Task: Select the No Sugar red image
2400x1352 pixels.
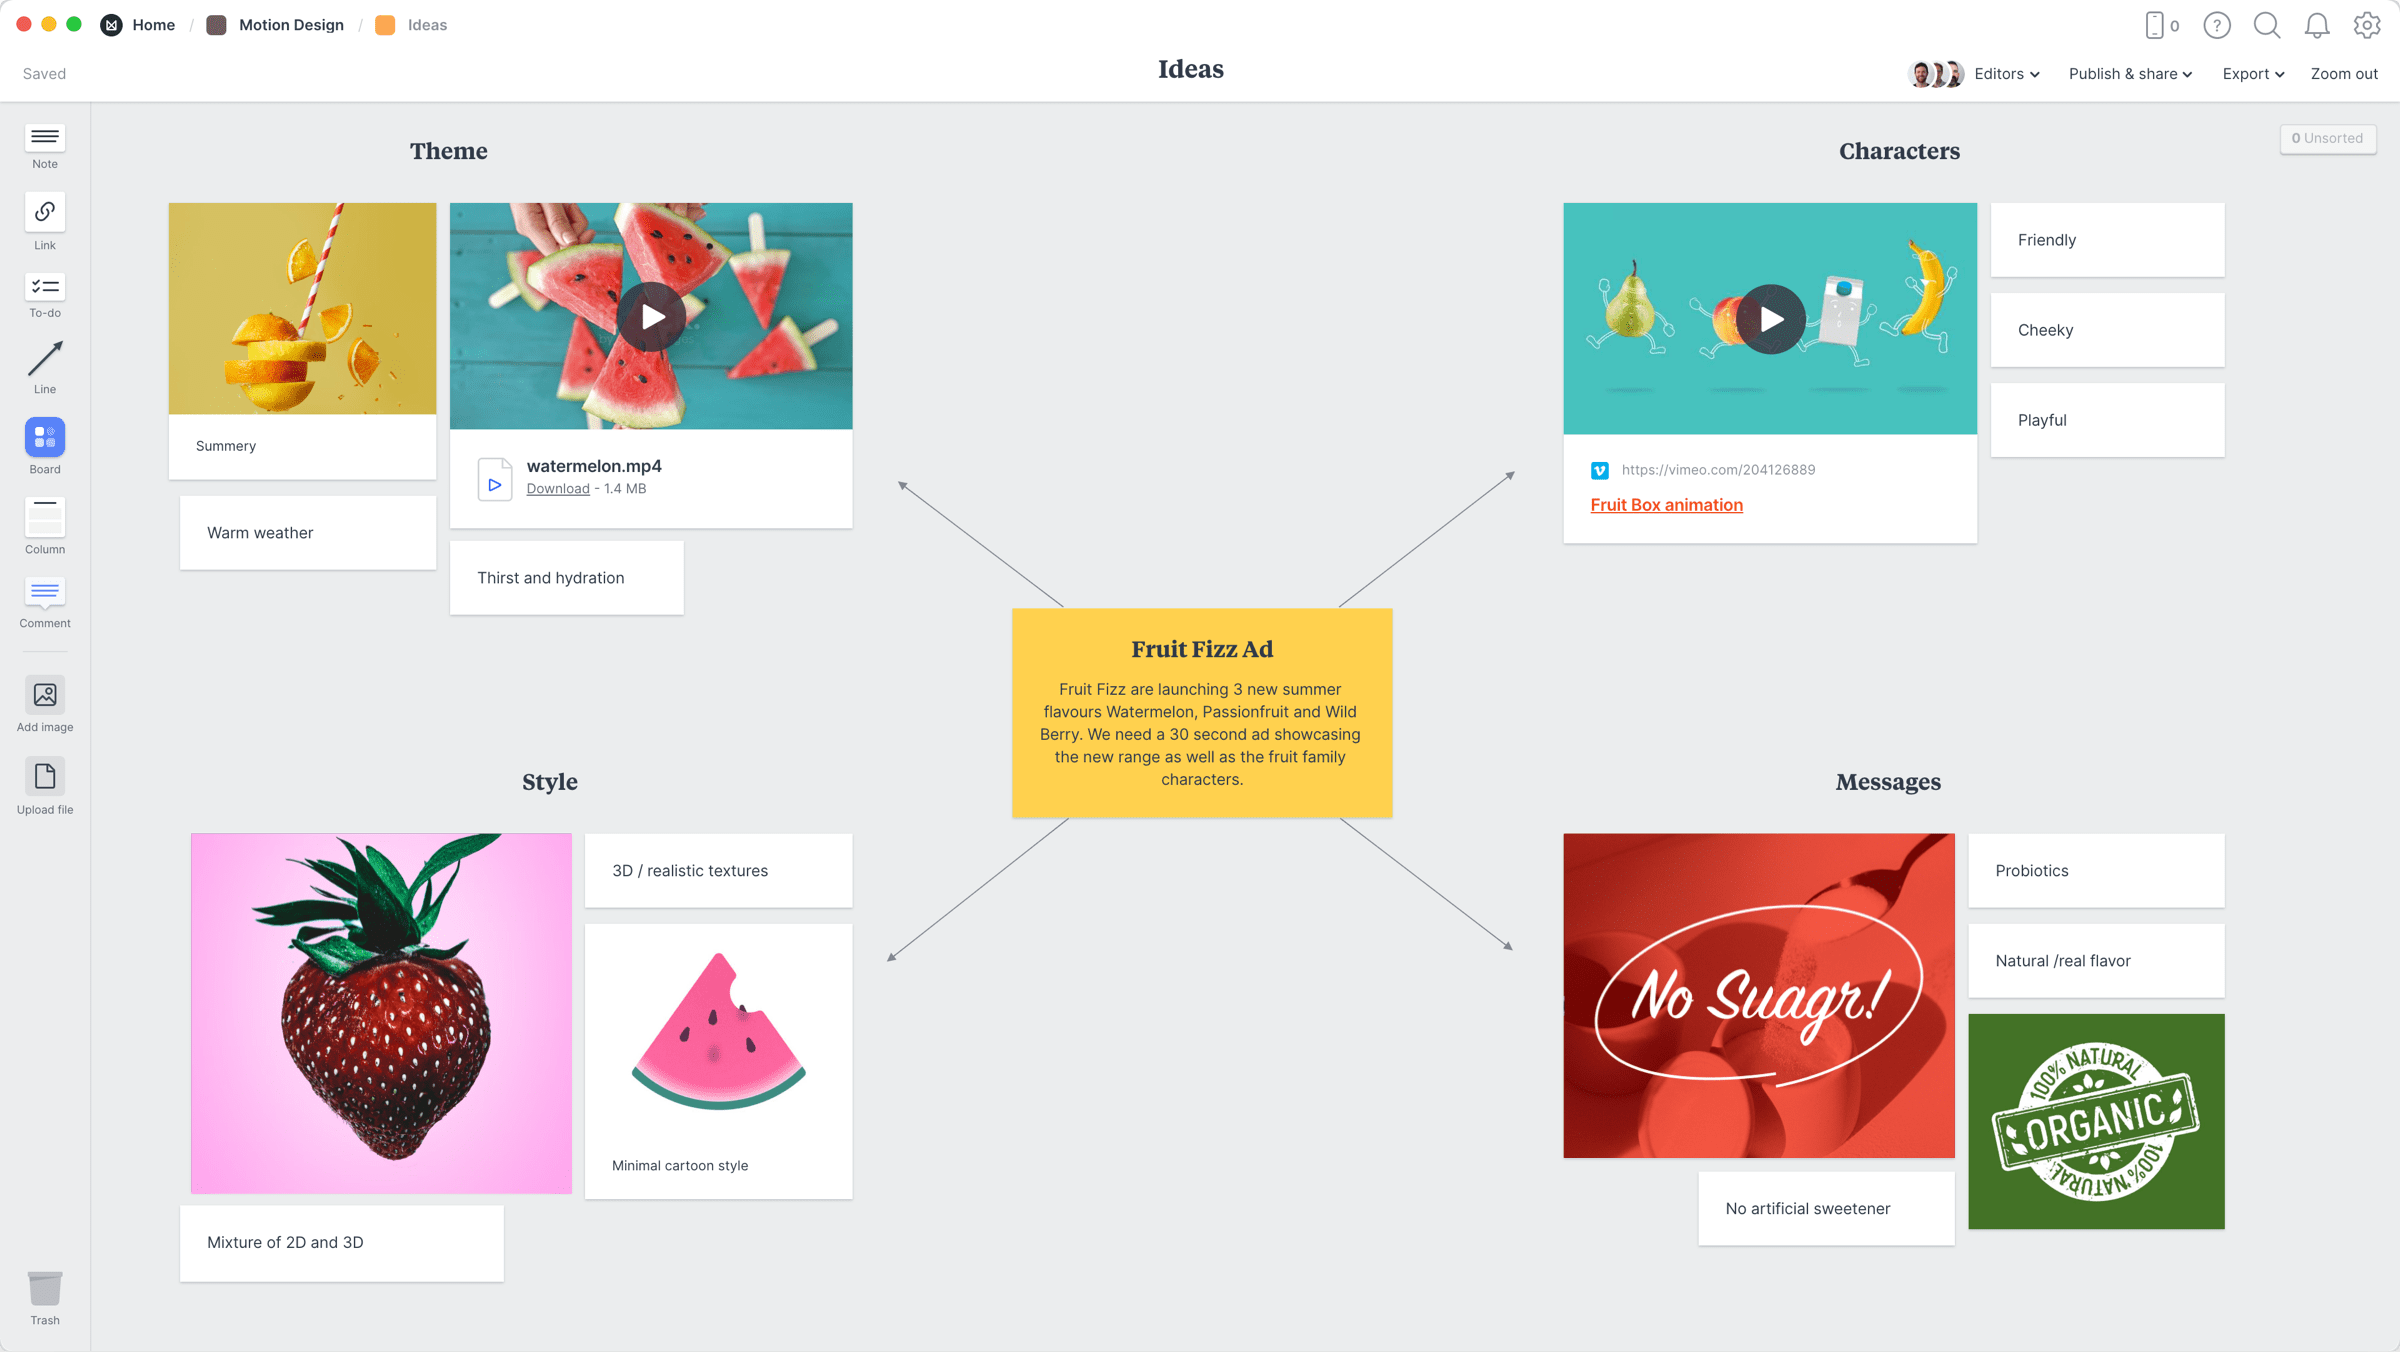Action: [1758, 995]
